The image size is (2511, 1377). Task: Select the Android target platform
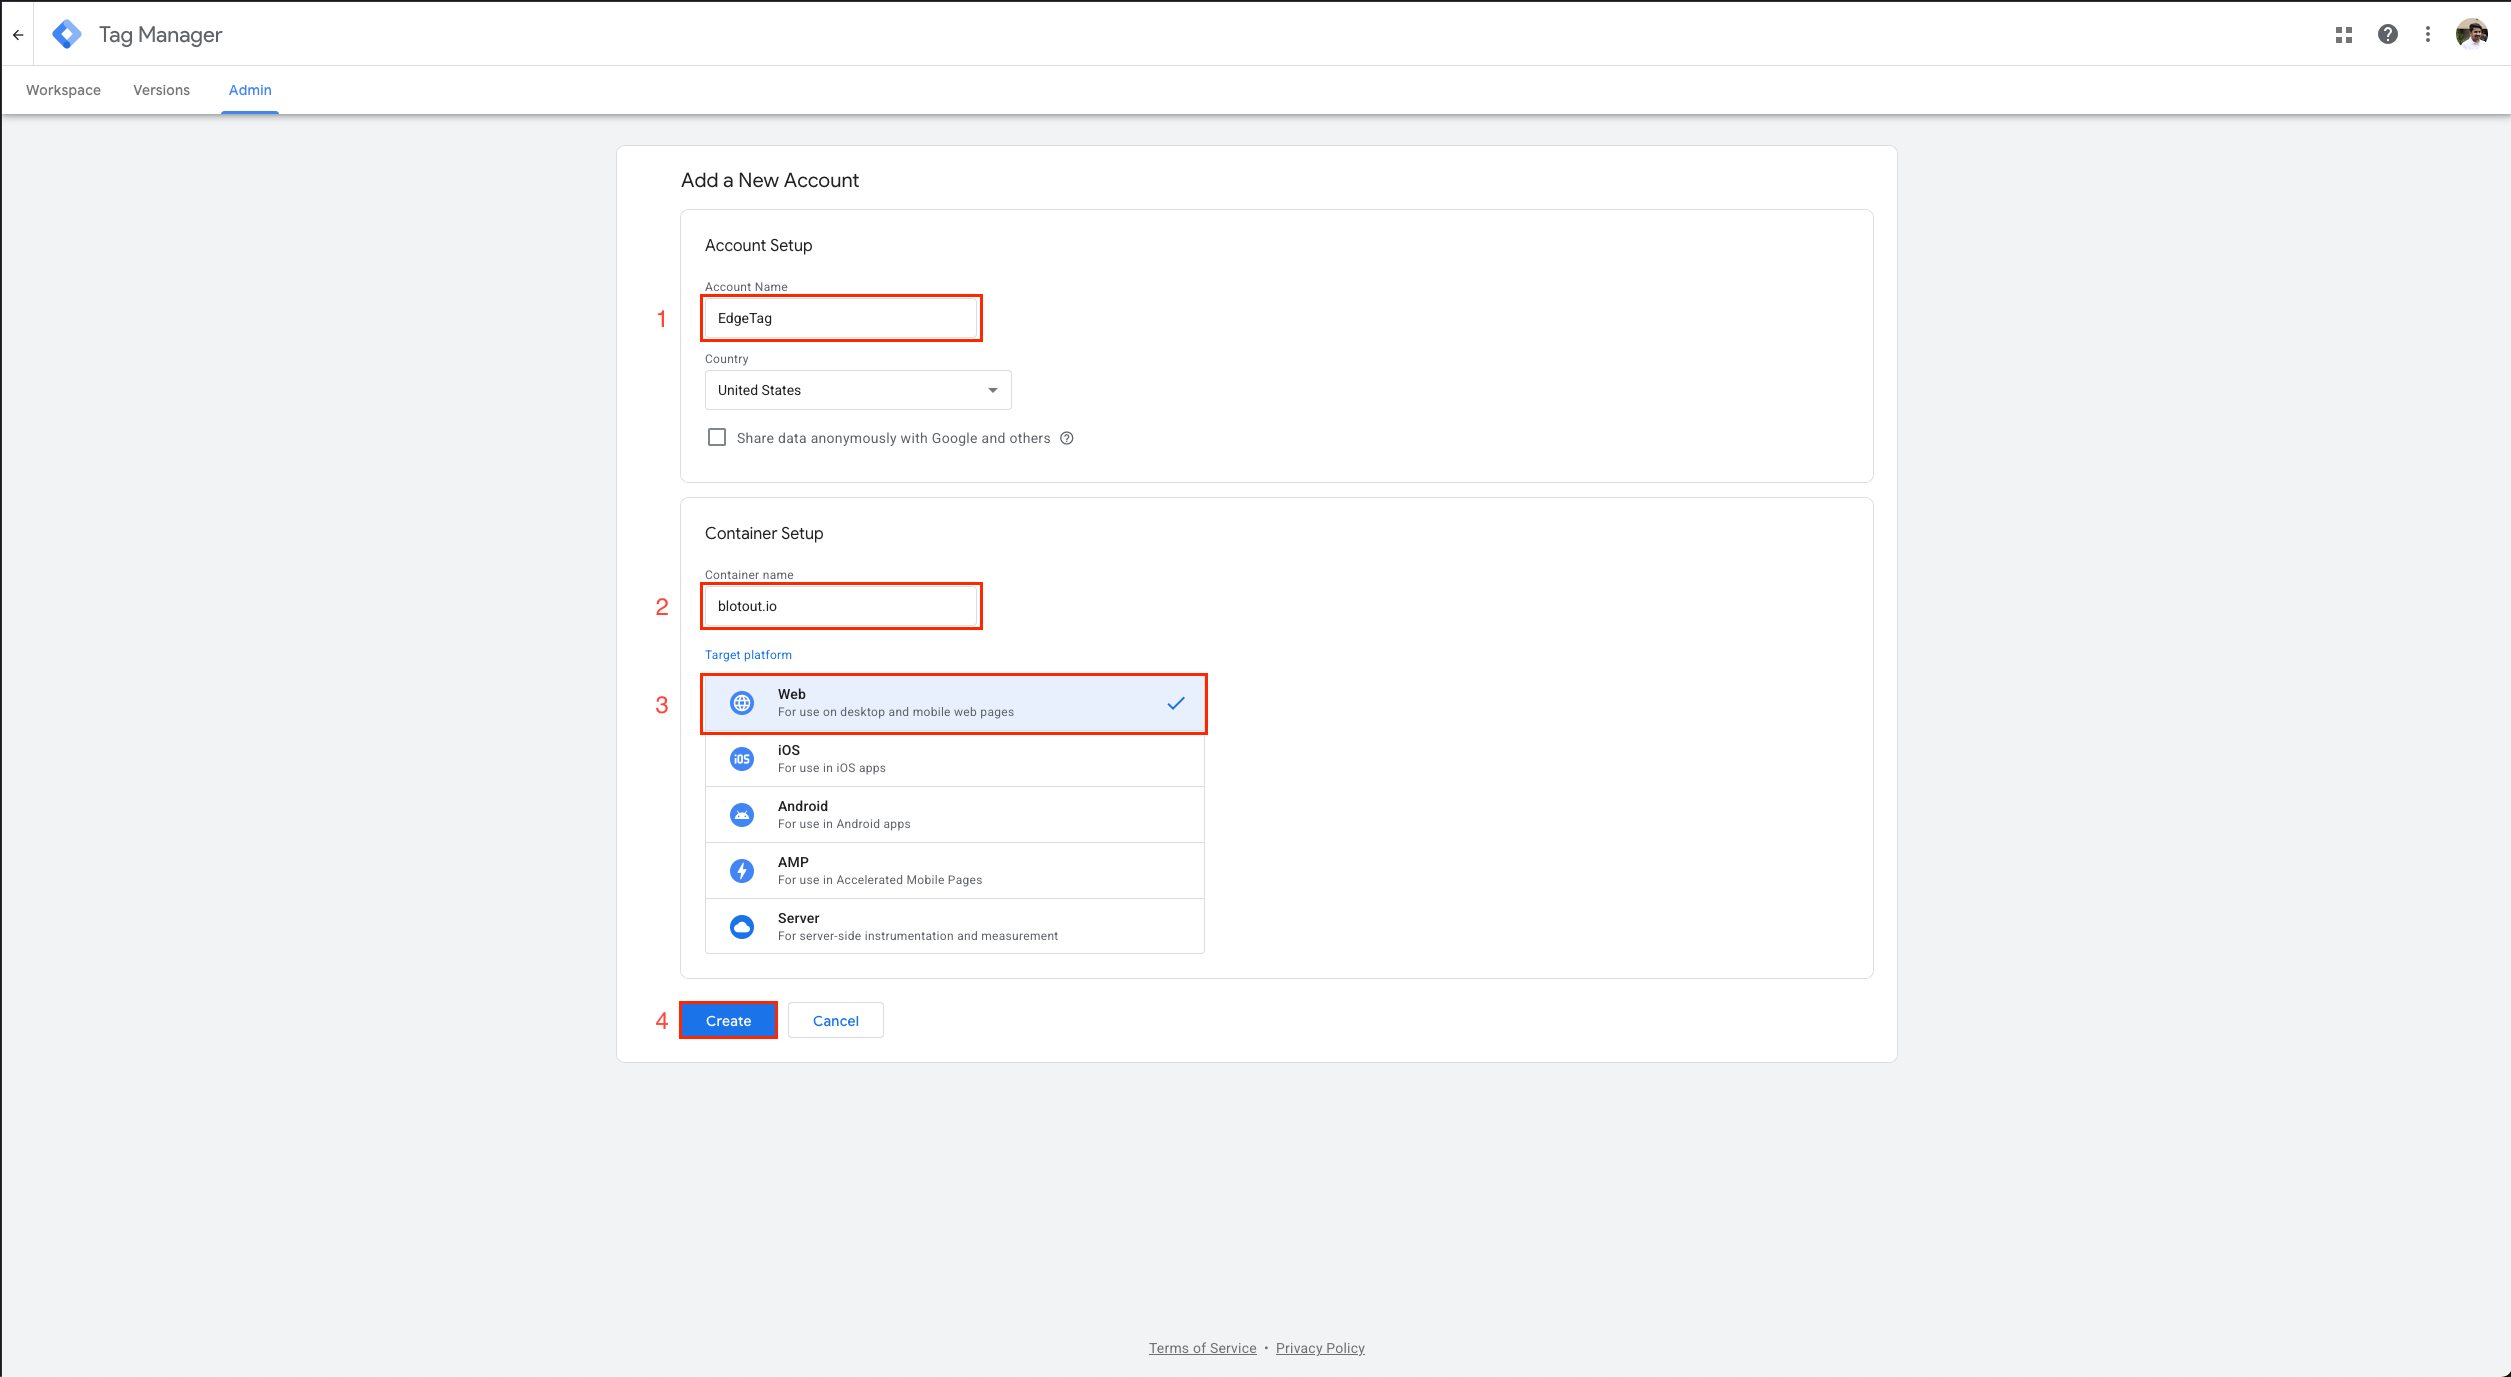954,815
